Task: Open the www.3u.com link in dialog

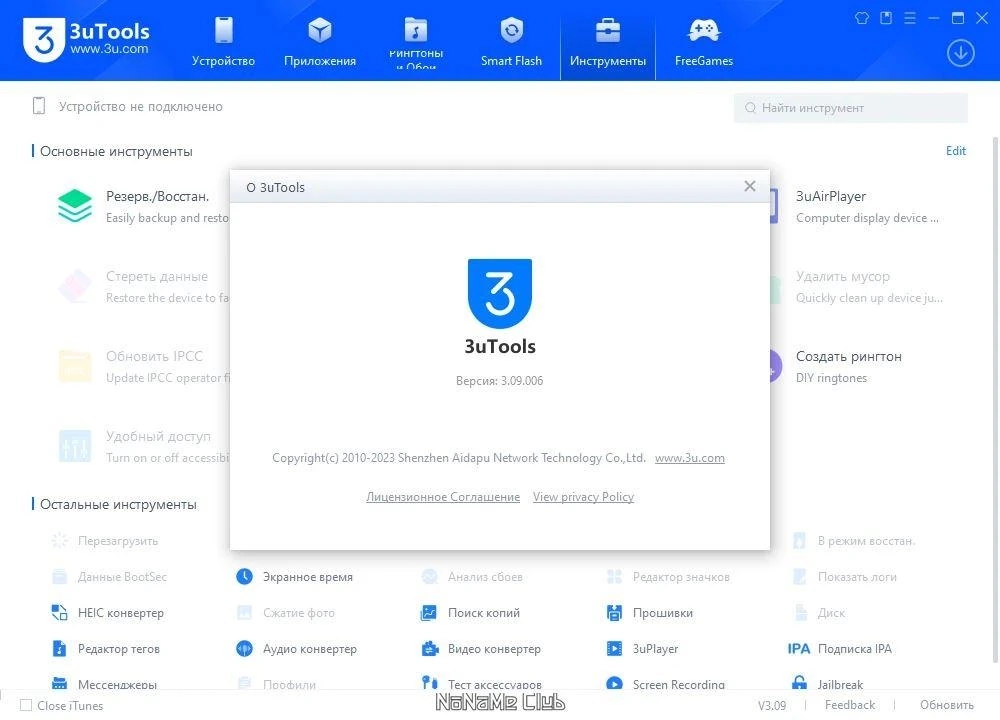Action: point(689,458)
